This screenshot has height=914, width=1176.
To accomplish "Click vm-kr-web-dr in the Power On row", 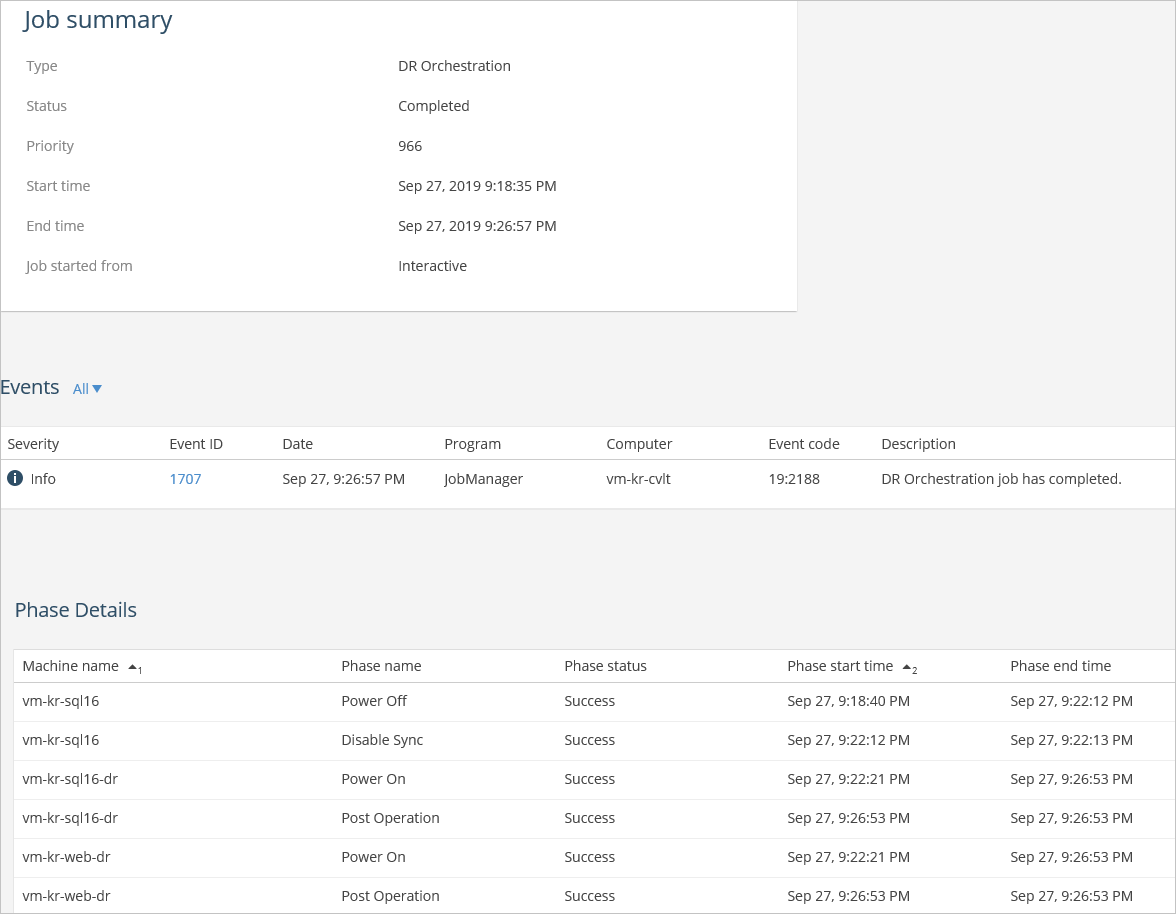I will tap(66, 857).
